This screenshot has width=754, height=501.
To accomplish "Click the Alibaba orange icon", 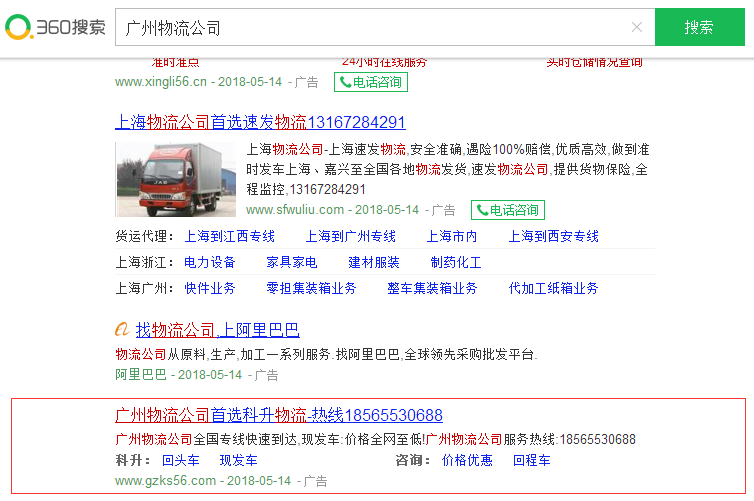I will [122, 330].
